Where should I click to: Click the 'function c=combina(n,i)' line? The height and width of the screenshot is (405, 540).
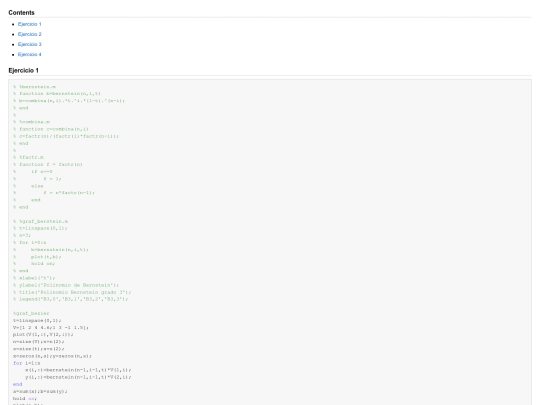pos(51,129)
